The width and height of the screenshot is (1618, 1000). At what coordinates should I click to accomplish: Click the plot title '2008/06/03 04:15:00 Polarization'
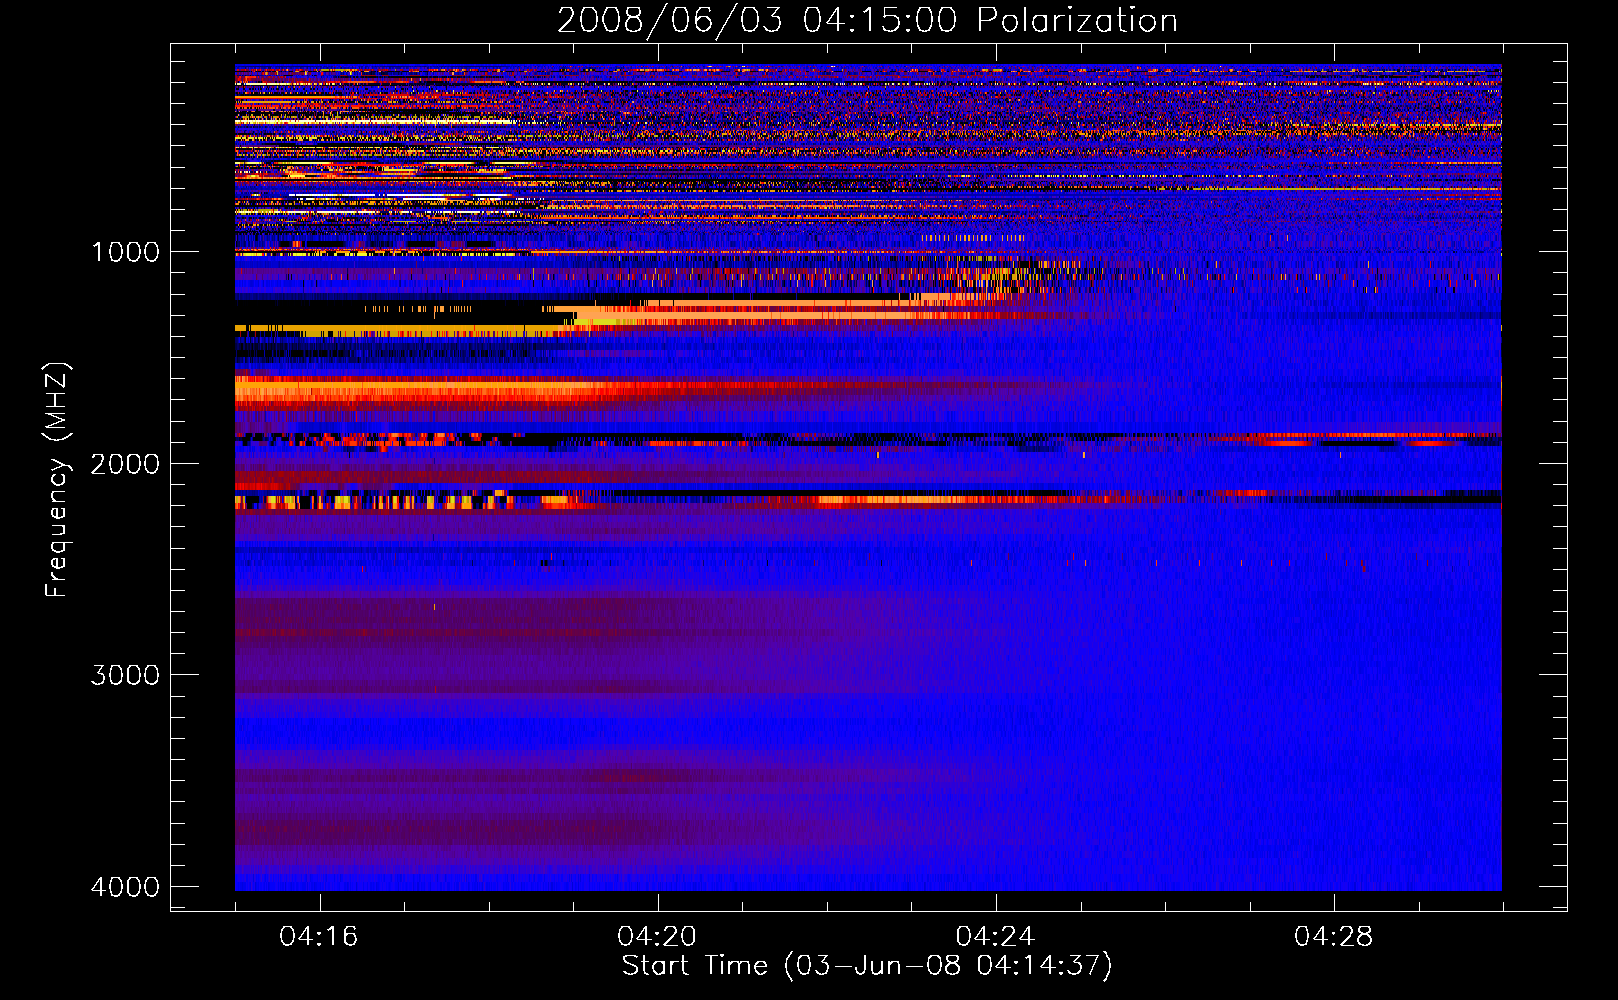(x=867, y=20)
